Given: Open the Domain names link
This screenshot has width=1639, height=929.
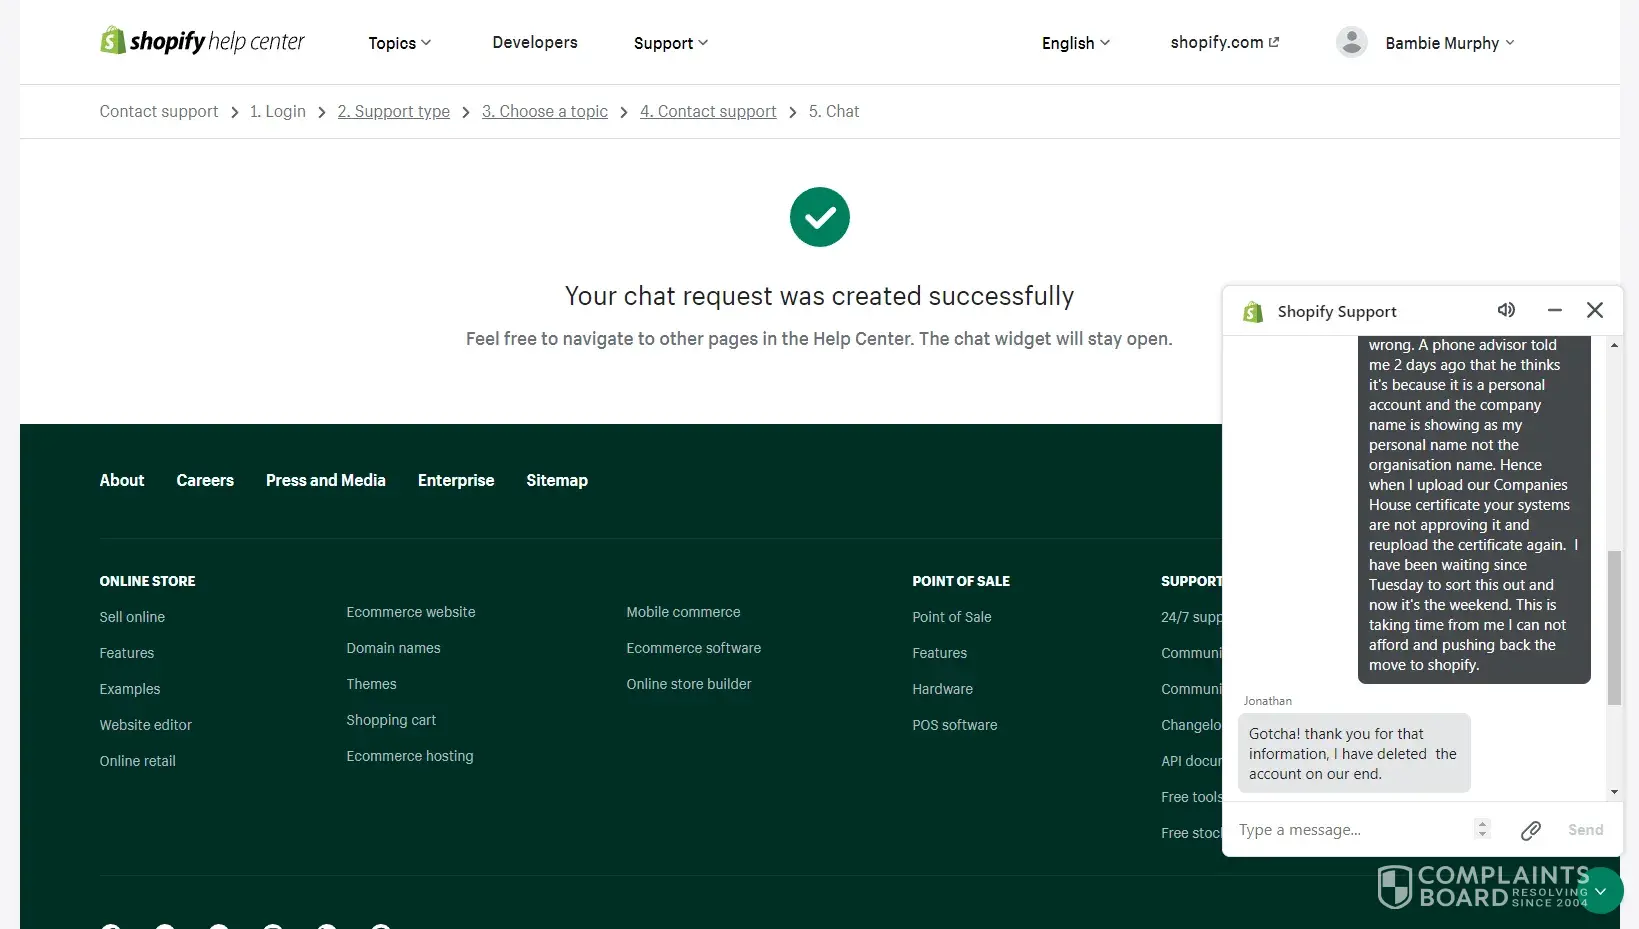Looking at the screenshot, I should pos(393,648).
